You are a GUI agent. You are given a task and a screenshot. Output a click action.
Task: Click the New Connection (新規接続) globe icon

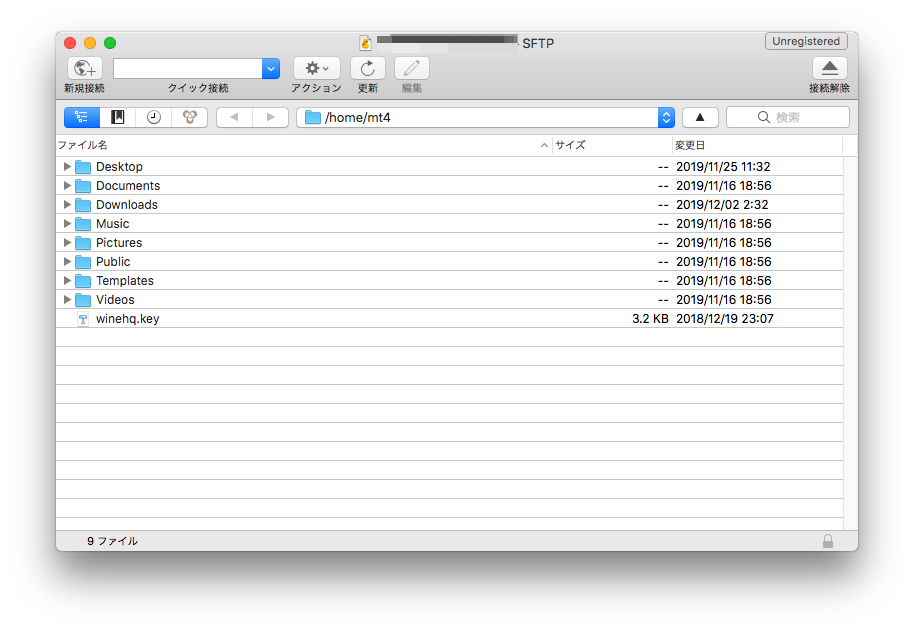point(85,69)
